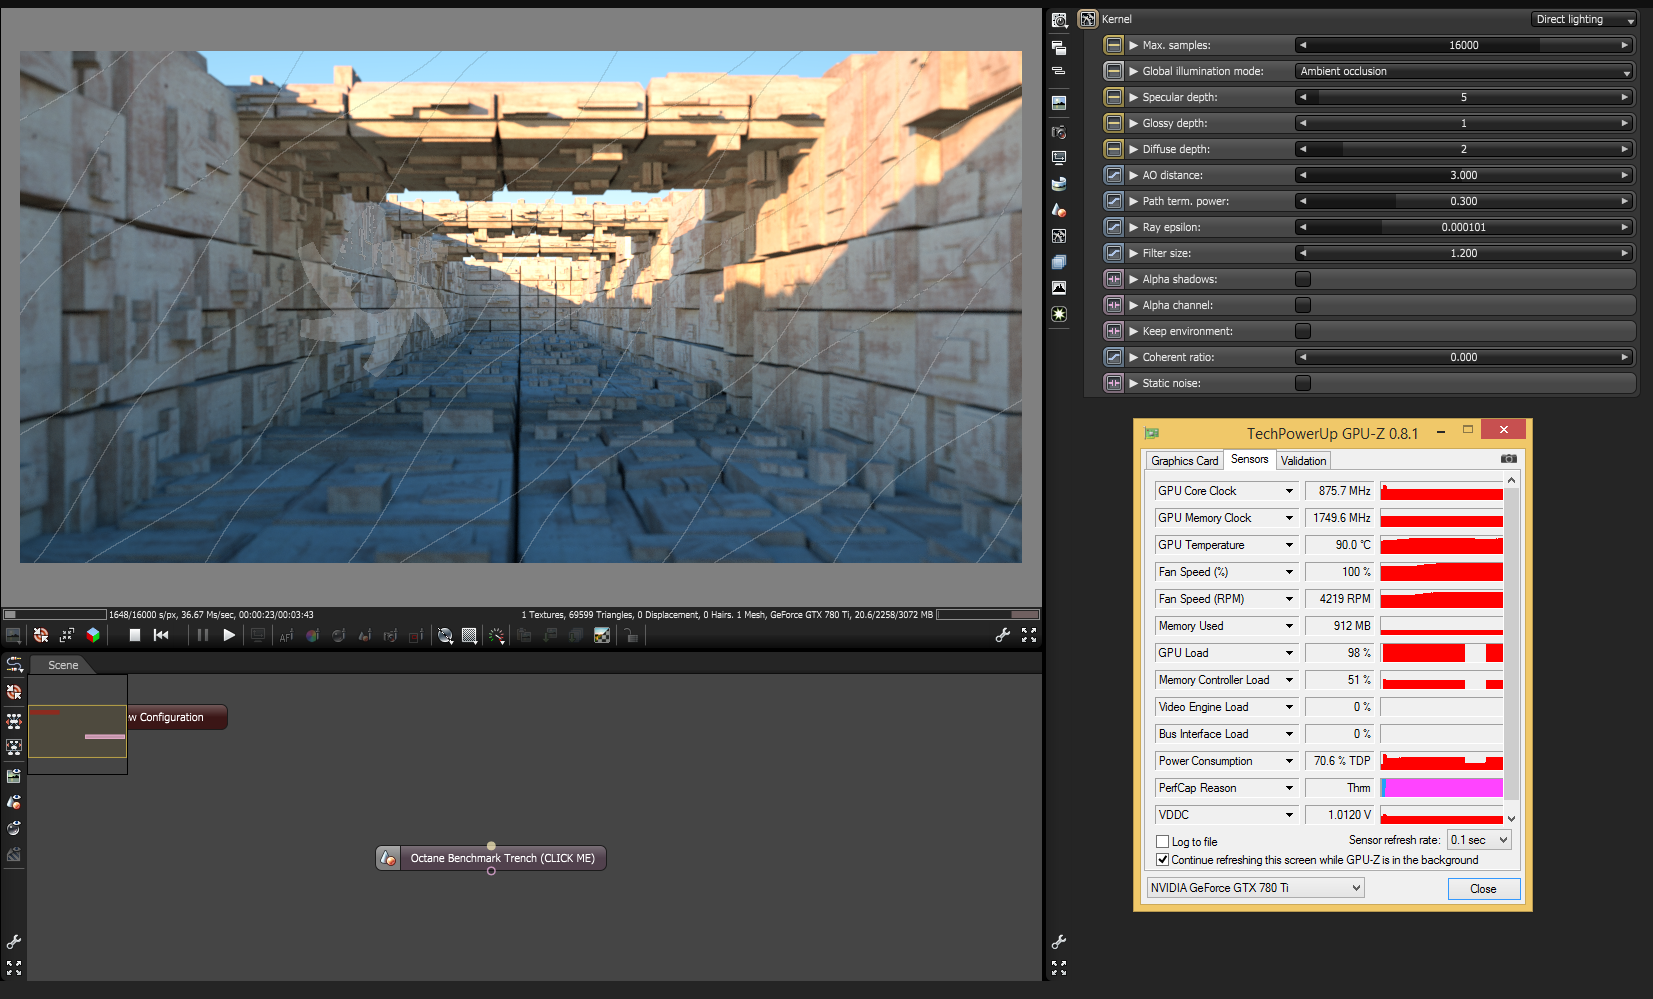Increase Specular depth with the right arrow
This screenshot has height=999, width=1653.
pos(1625,97)
